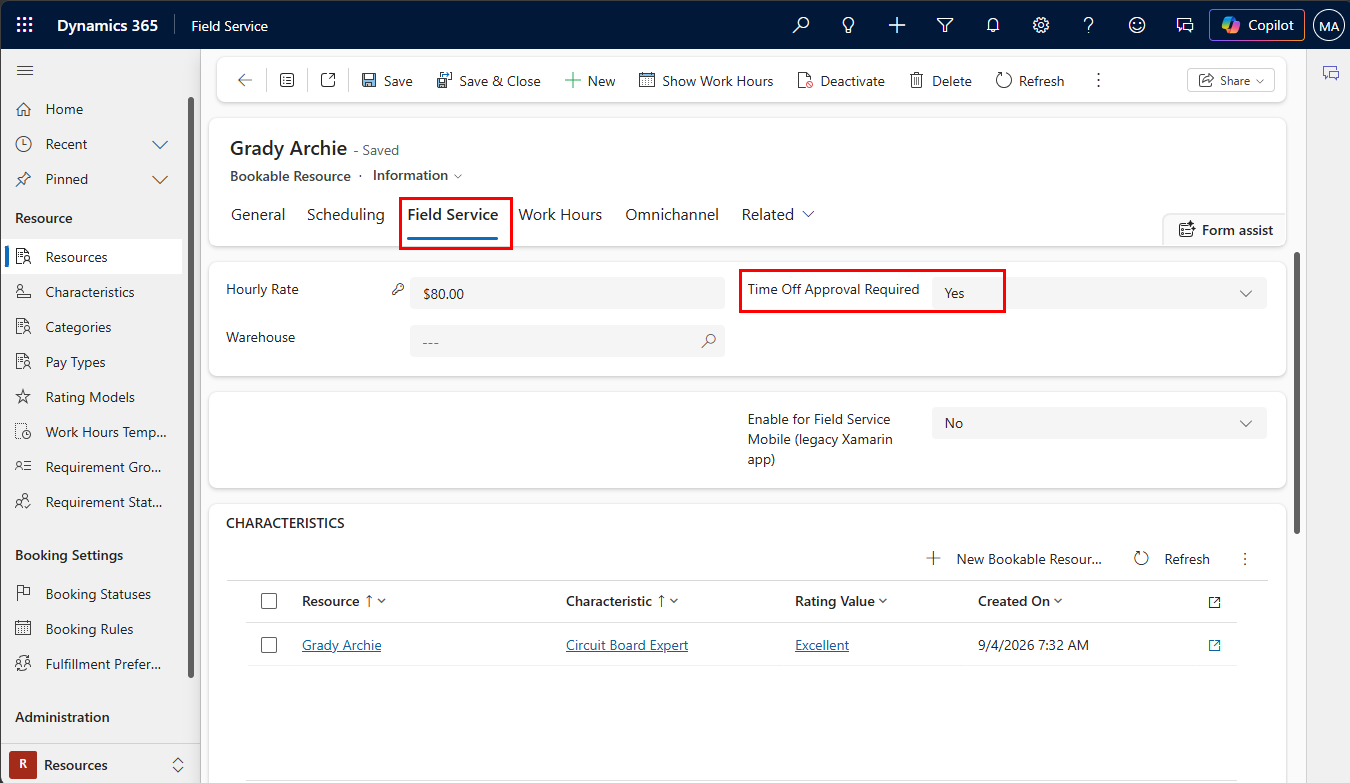Refresh the form from command bar
This screenshot has height=783, width=1350.
[x=1030, y=81]
